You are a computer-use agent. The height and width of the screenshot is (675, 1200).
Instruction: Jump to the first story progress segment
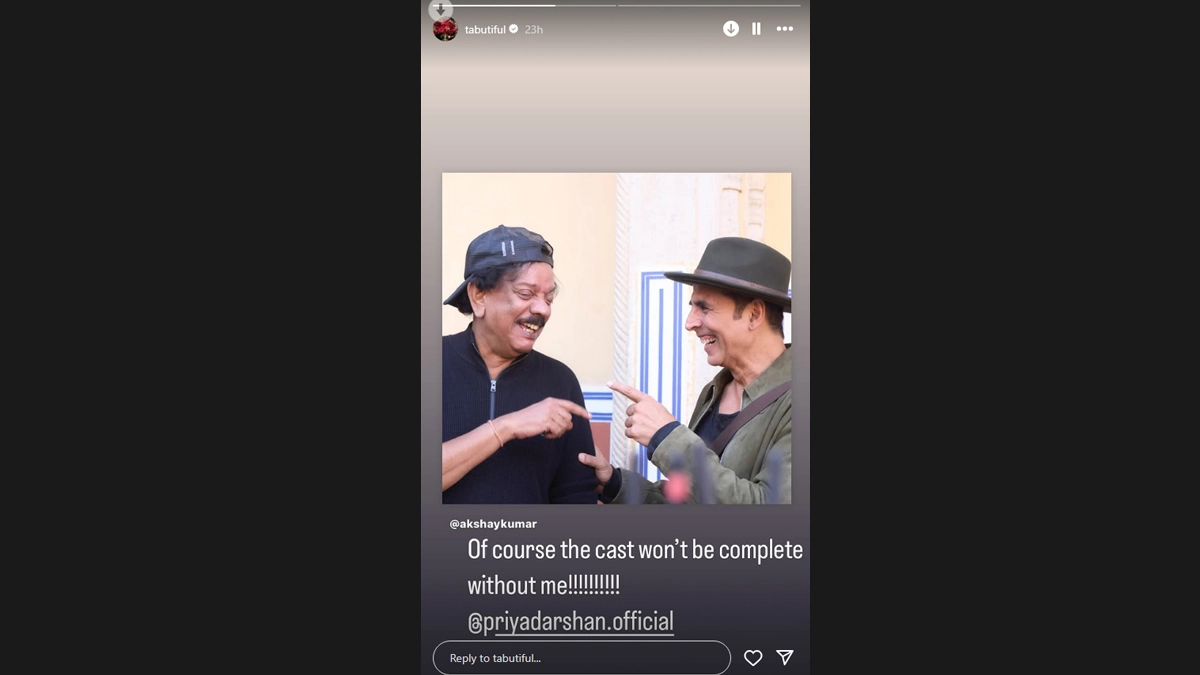tap(522, 5)
